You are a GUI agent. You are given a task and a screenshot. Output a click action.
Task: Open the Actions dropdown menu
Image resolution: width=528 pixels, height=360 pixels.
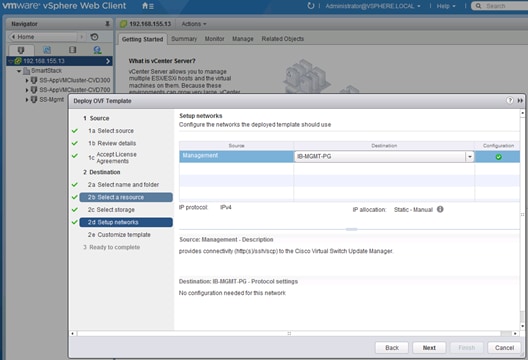[194, 24]
